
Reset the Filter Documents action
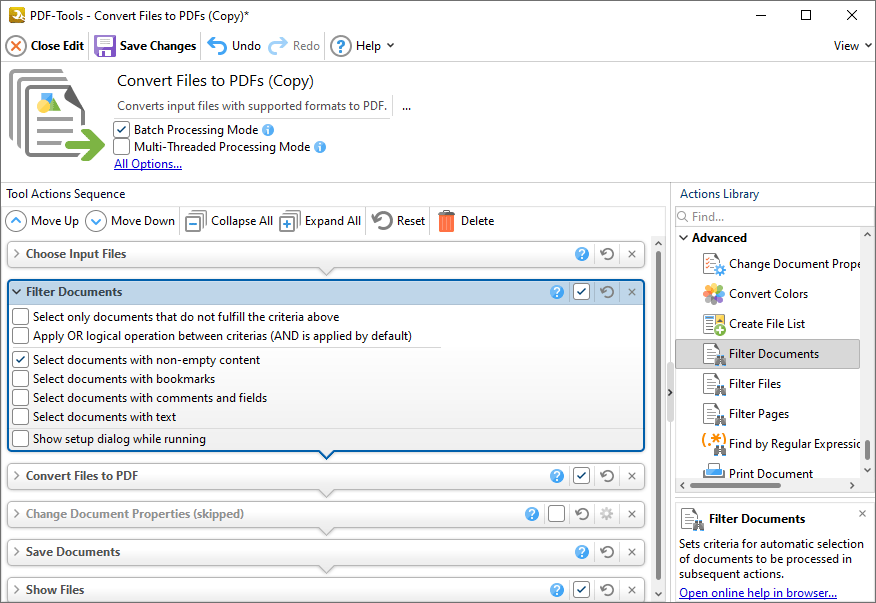[607, 292]
